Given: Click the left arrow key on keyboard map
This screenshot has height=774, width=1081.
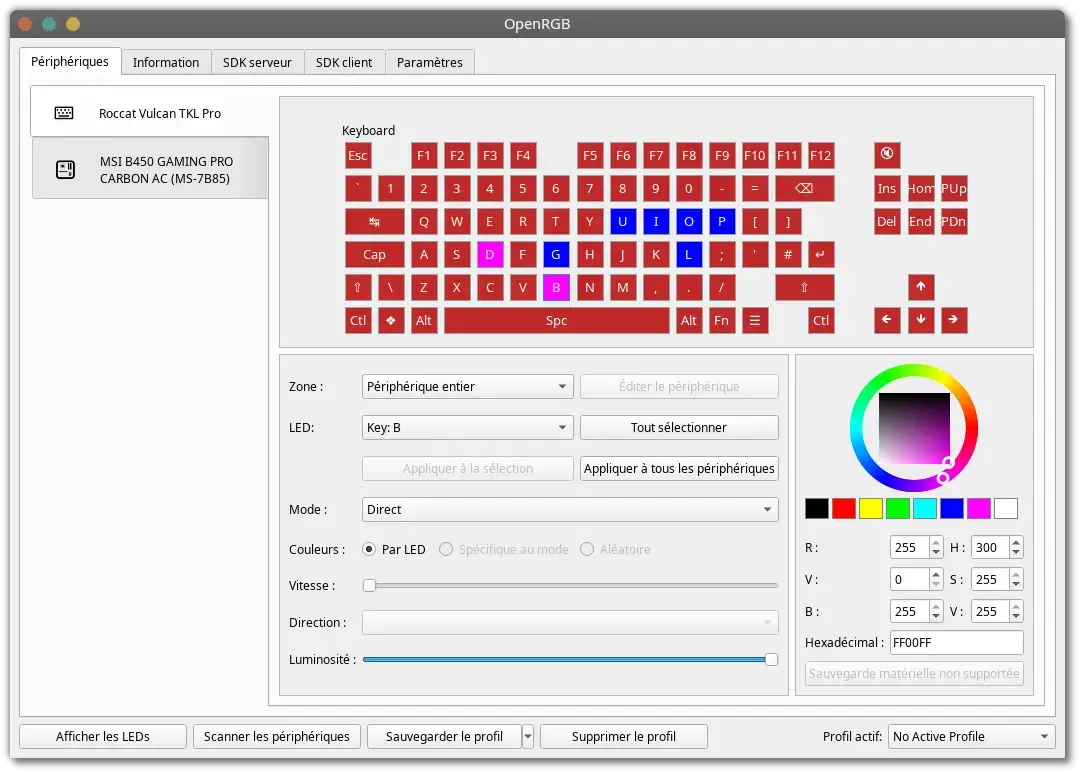Looking at the screenshot, I should [x=887, y=320].
